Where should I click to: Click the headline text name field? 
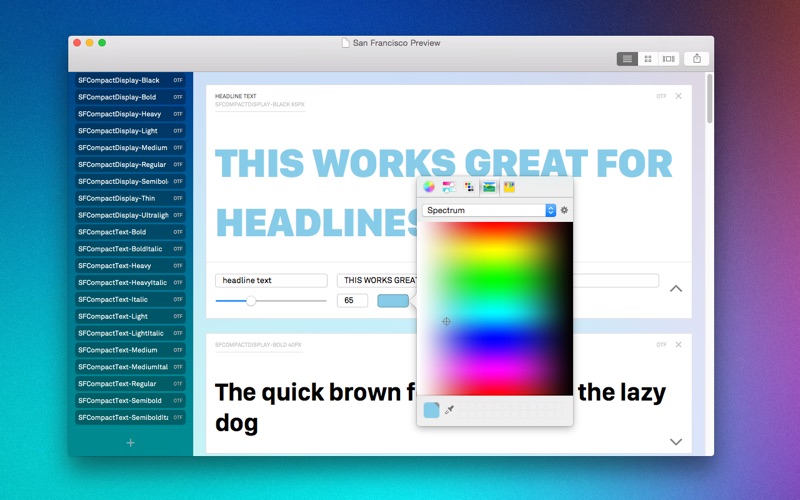coord(271,280)
